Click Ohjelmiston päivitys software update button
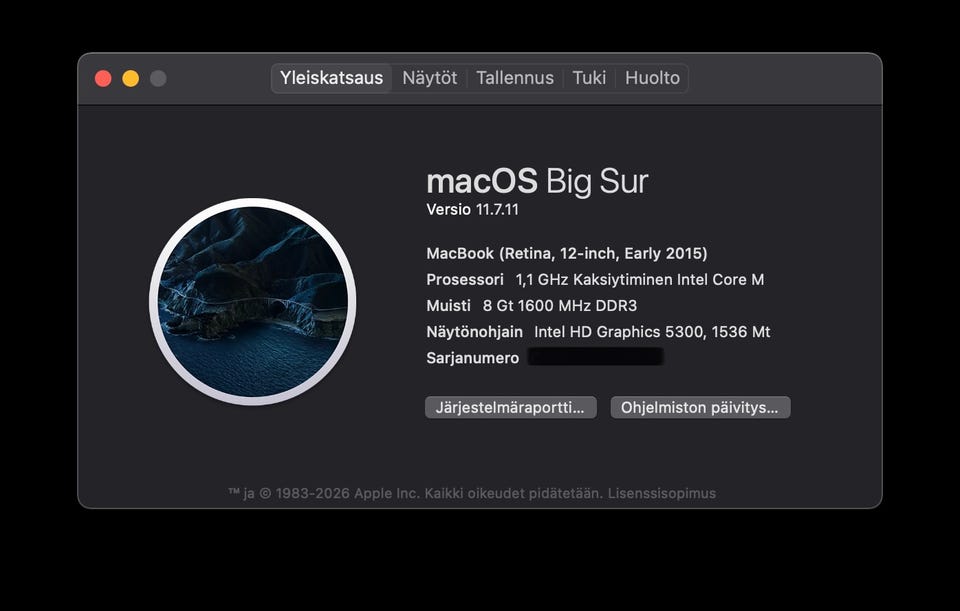This screenshot has width=960, height=611. (x=700, y=408)
